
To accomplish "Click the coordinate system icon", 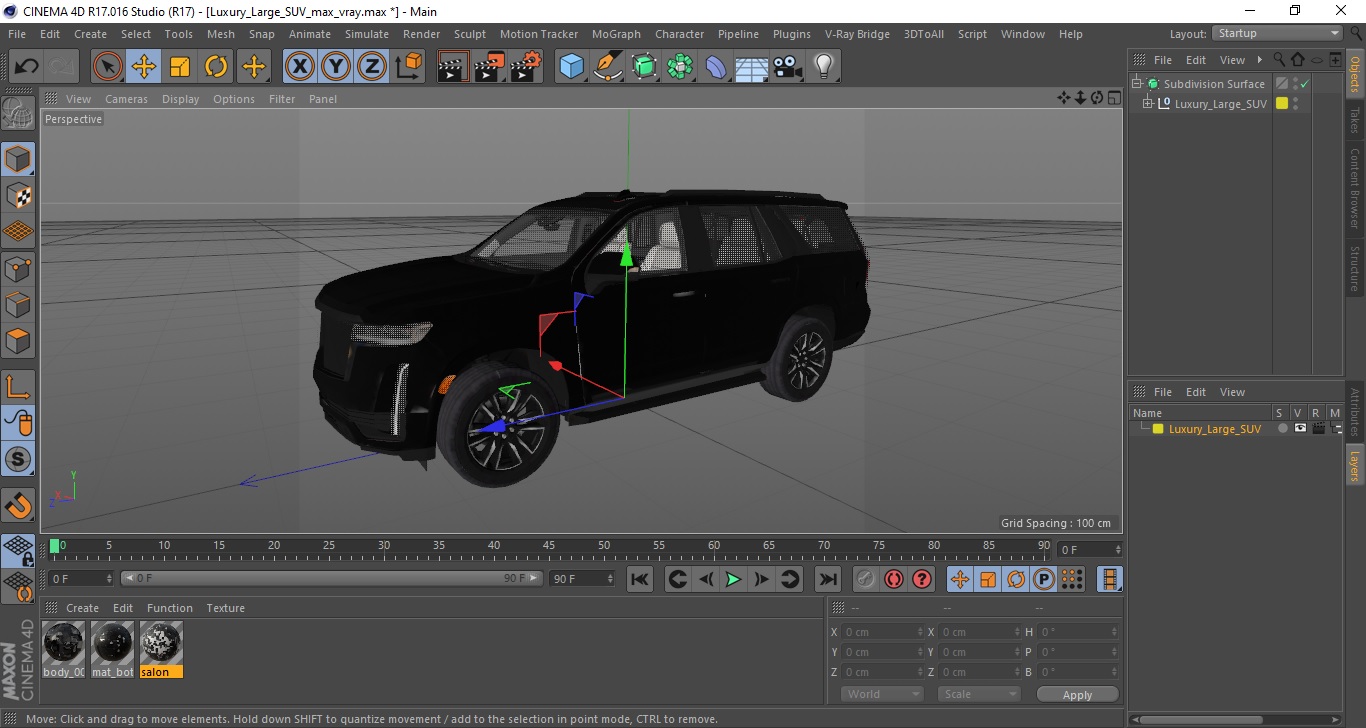I will [x=408, y=67].
